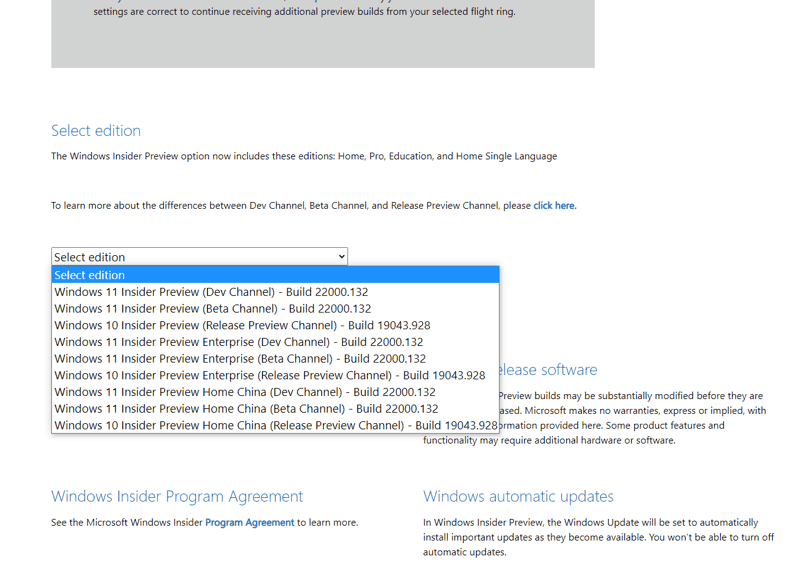Click text listing Home, Pro, Education editions
The image size is (800, 564).
tap(304, 156)
